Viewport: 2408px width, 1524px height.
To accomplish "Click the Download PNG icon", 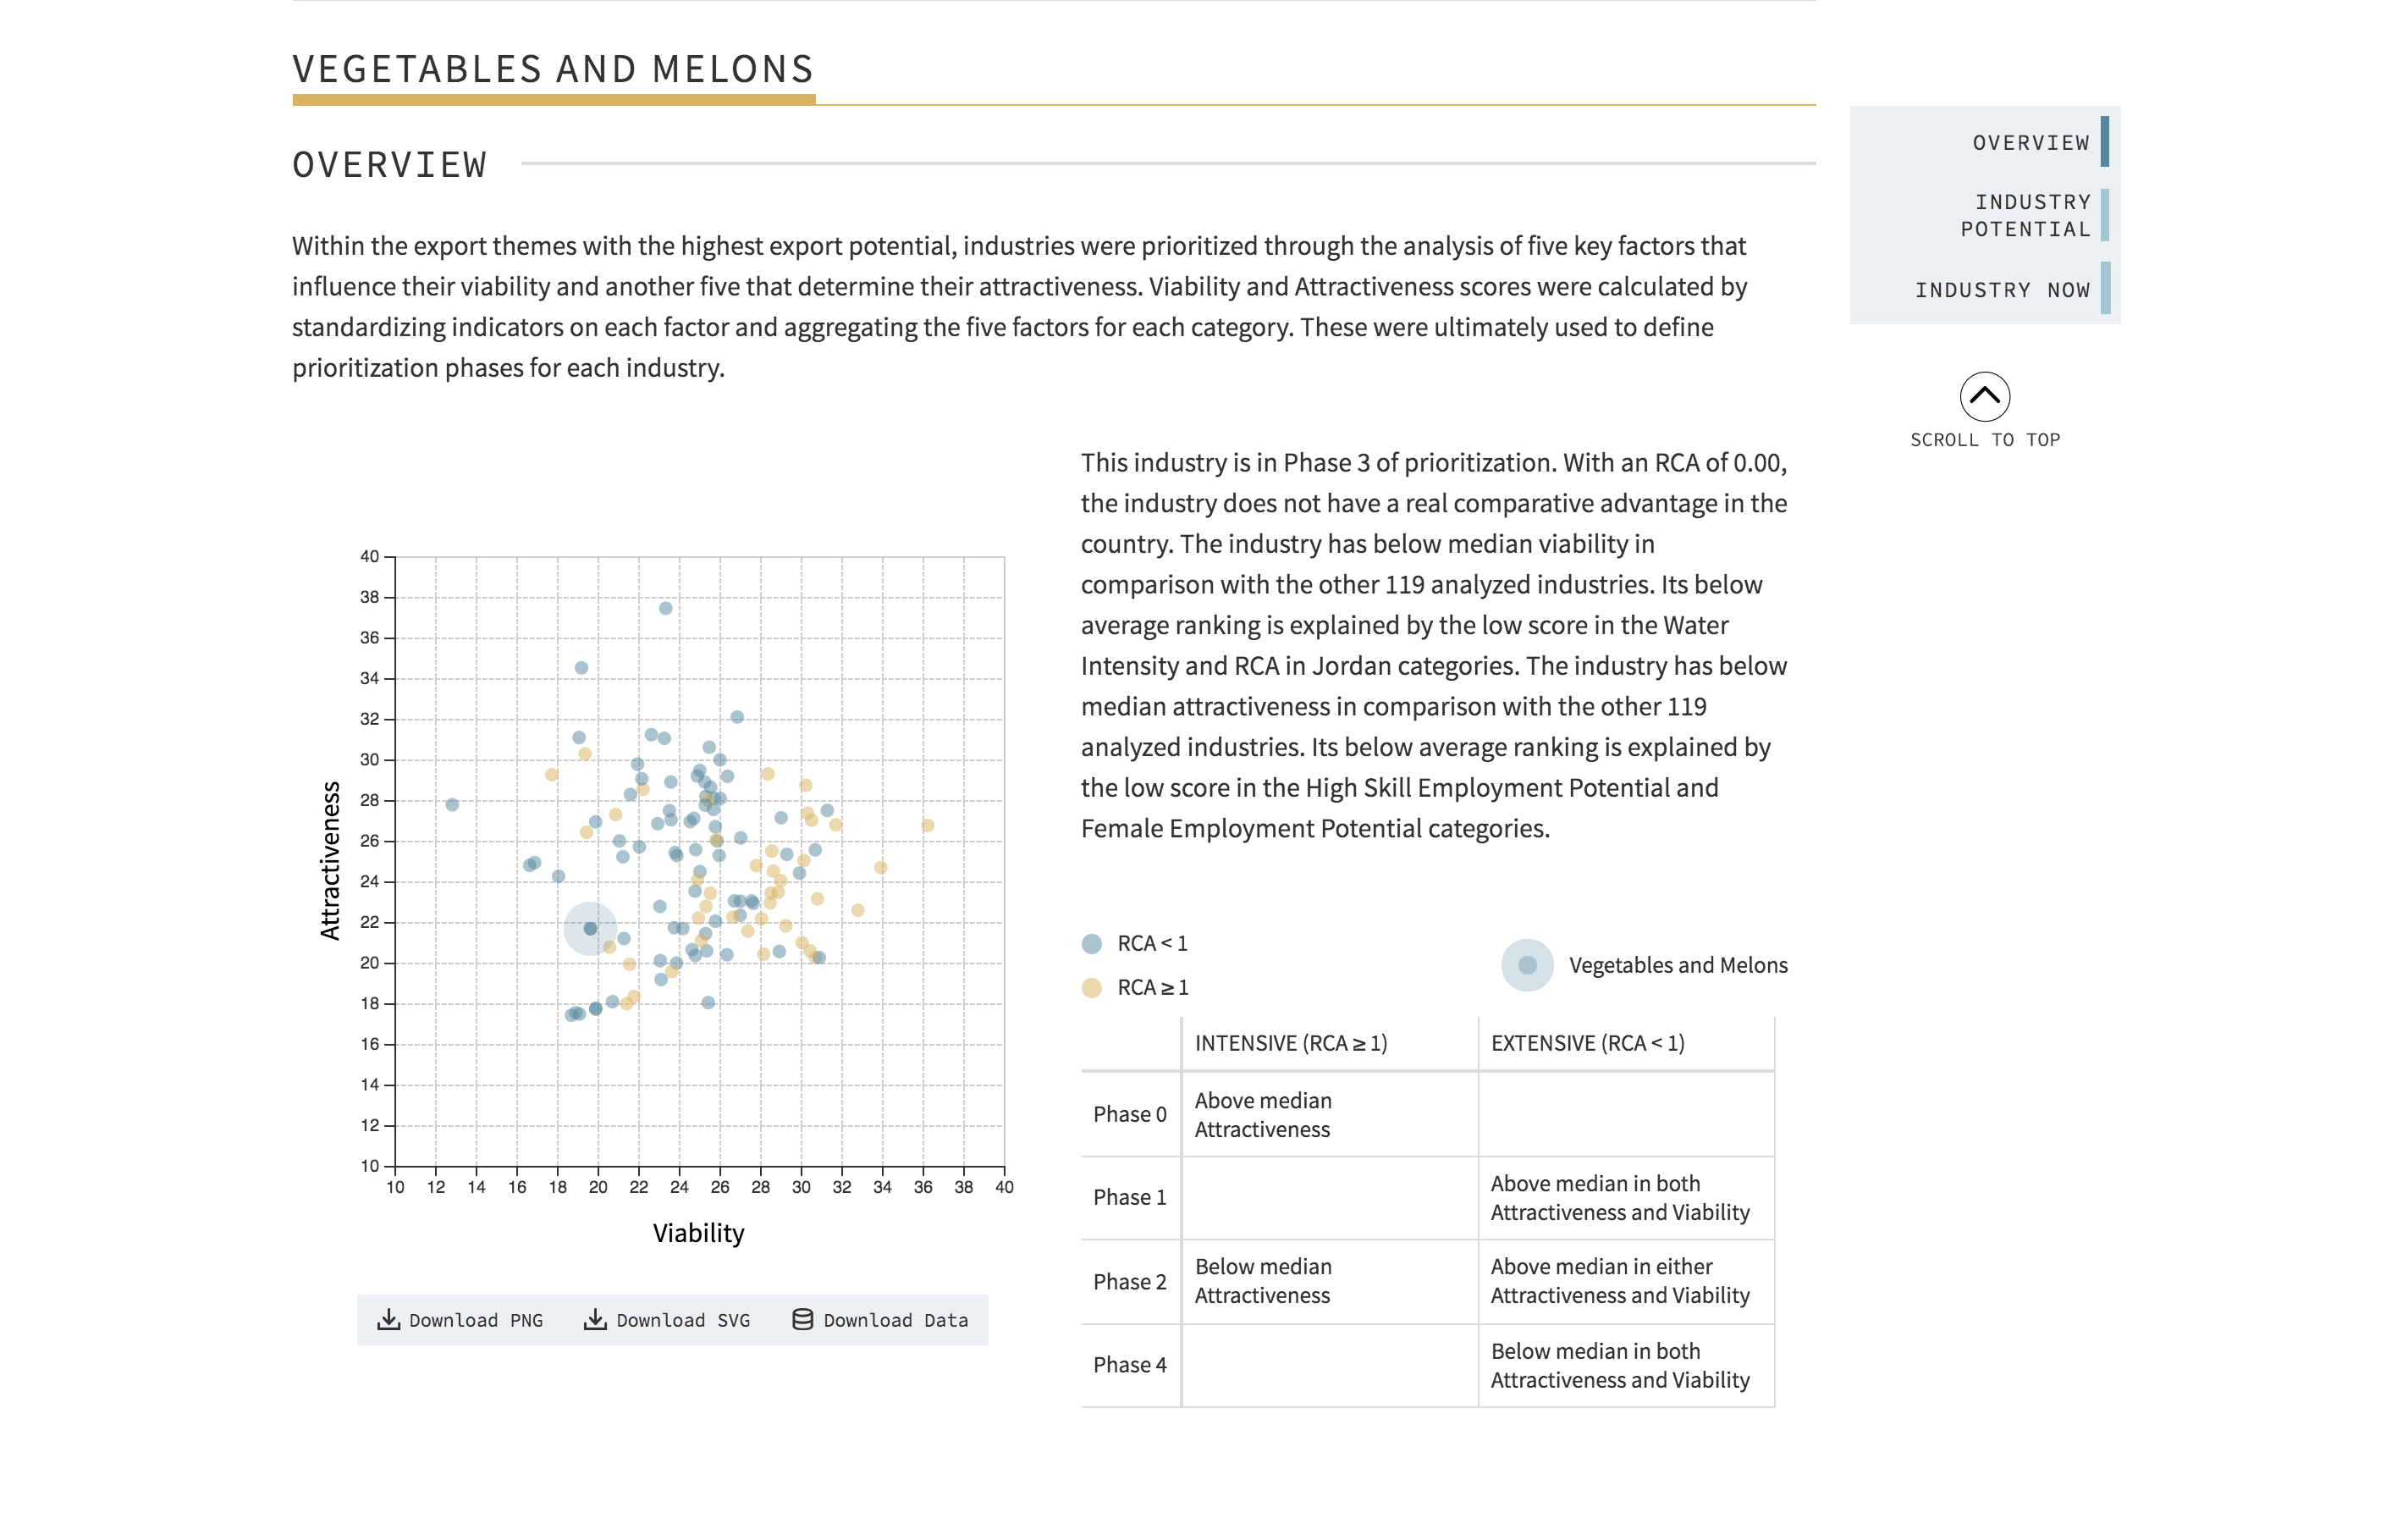I will 390,1320.
